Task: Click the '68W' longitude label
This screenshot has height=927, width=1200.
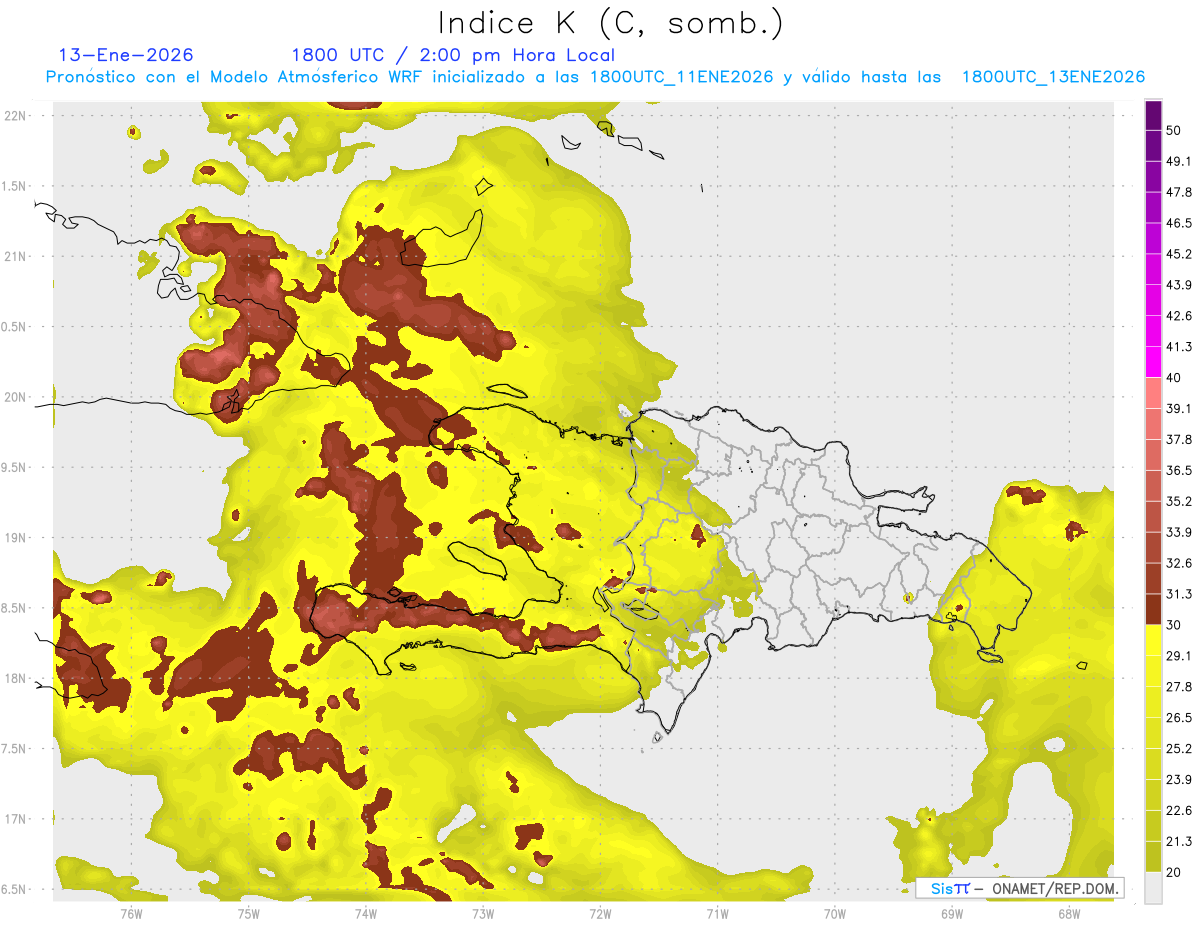Action: coord(1069,914)
